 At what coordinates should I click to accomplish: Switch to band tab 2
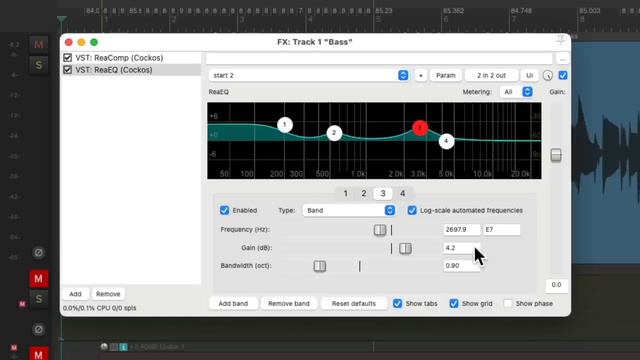coord(364,193)
